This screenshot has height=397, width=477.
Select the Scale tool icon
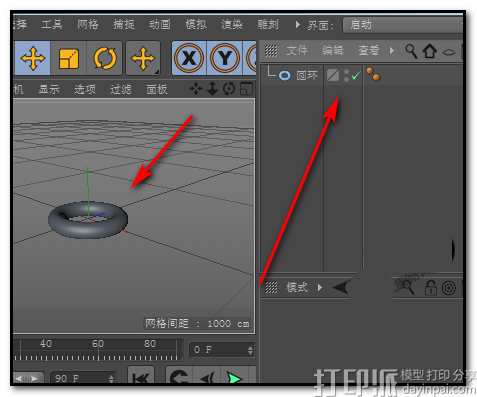pos(69,58)
